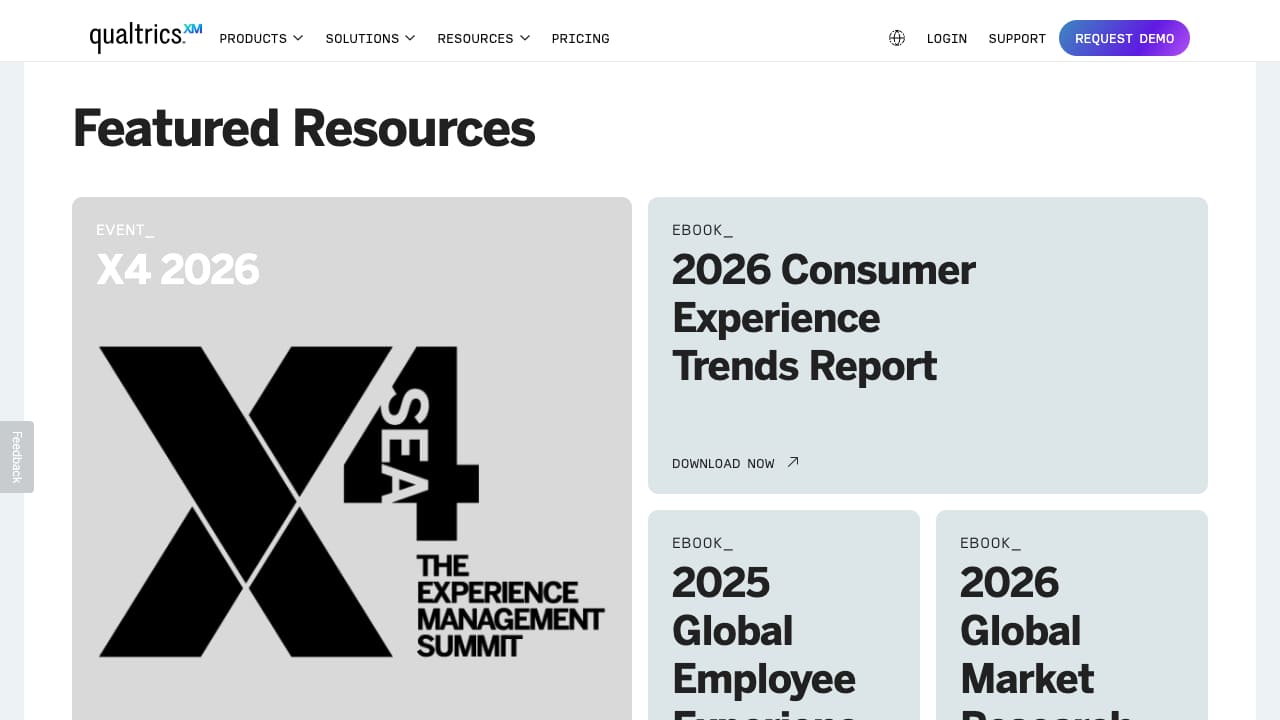Open the Products menu
This screenshot has height=720, width=1280.
coord(253,38)
